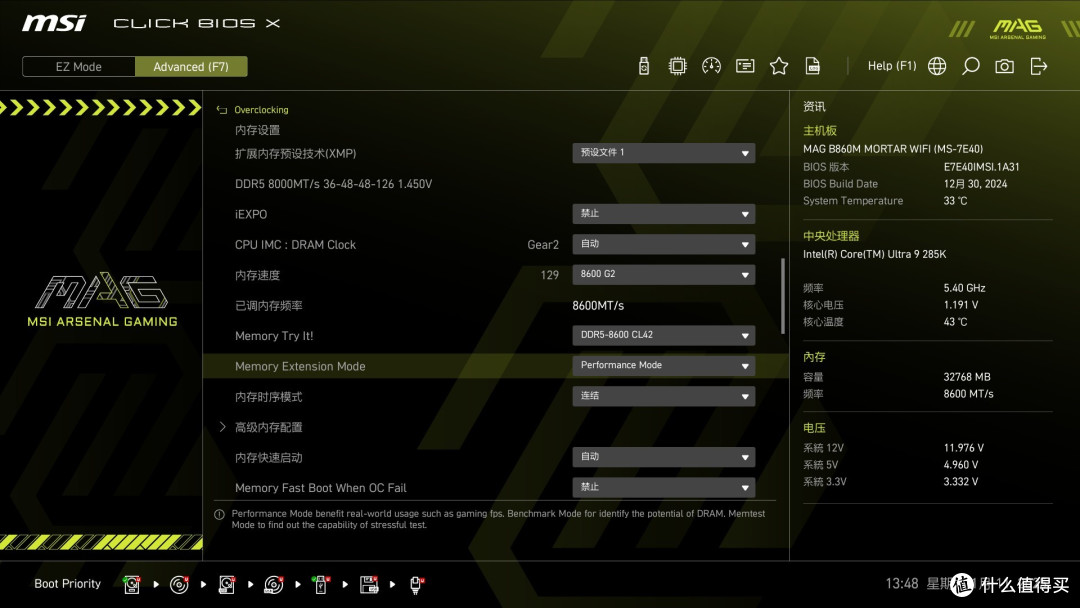Click the 内存设置 heading
This screenshot has height=608, width=1080.
coord(257,130)
